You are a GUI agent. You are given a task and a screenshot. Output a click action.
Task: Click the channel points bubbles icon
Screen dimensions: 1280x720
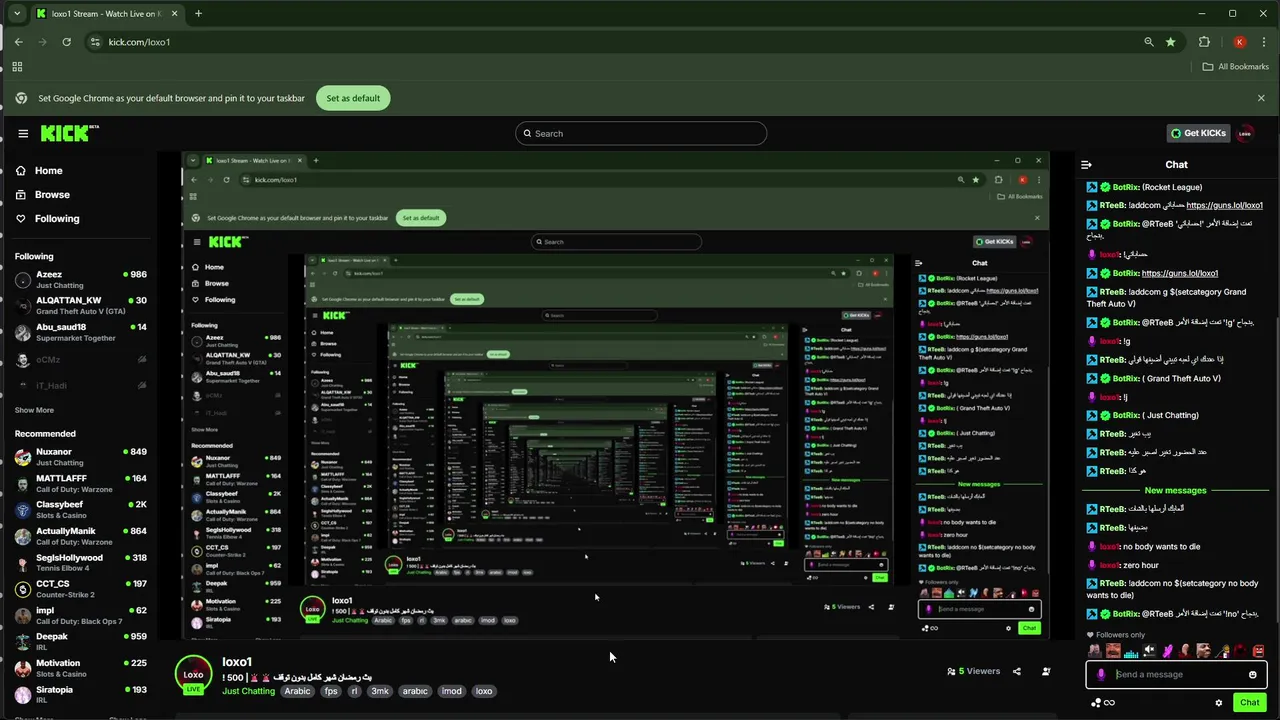1096,702
